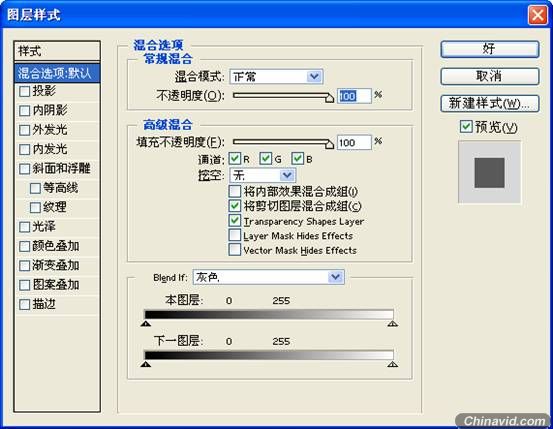Click the 填充不透明度 fill opacity input field

[x=354, y=143]
